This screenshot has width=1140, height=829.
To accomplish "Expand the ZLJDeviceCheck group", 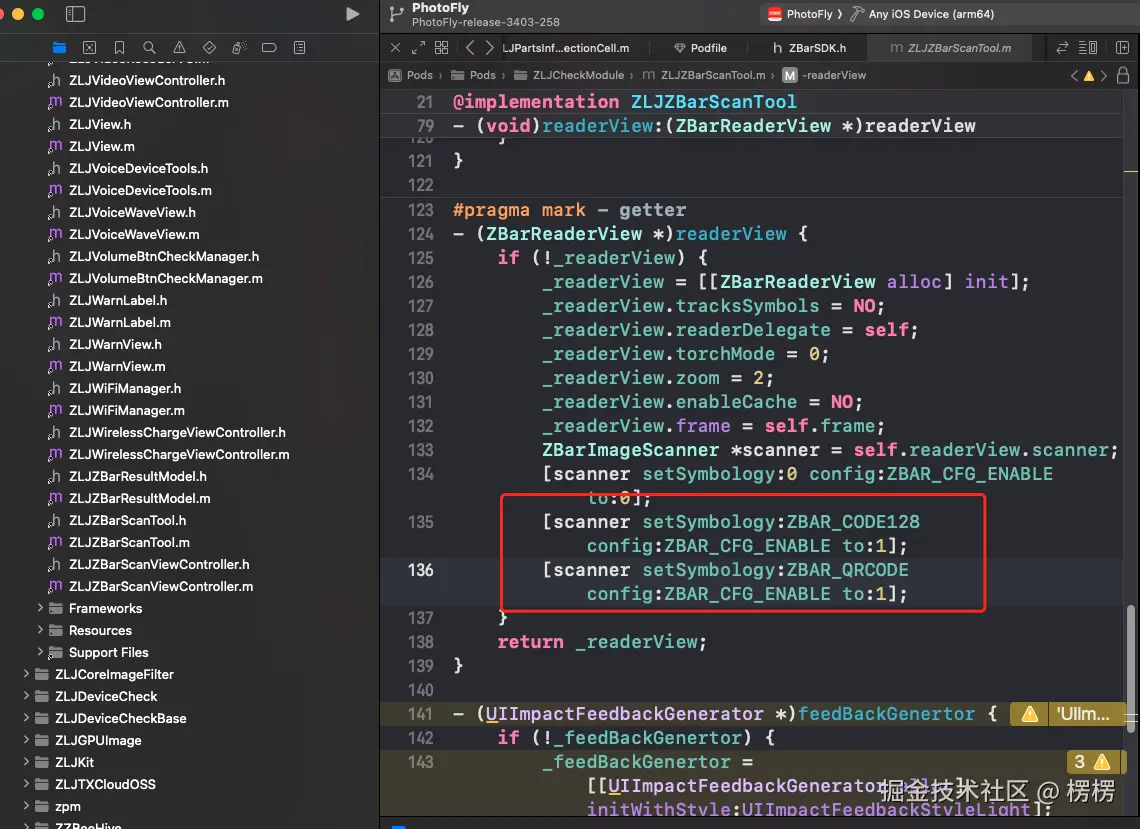I will pyautogui.click(x=26, y=696).
